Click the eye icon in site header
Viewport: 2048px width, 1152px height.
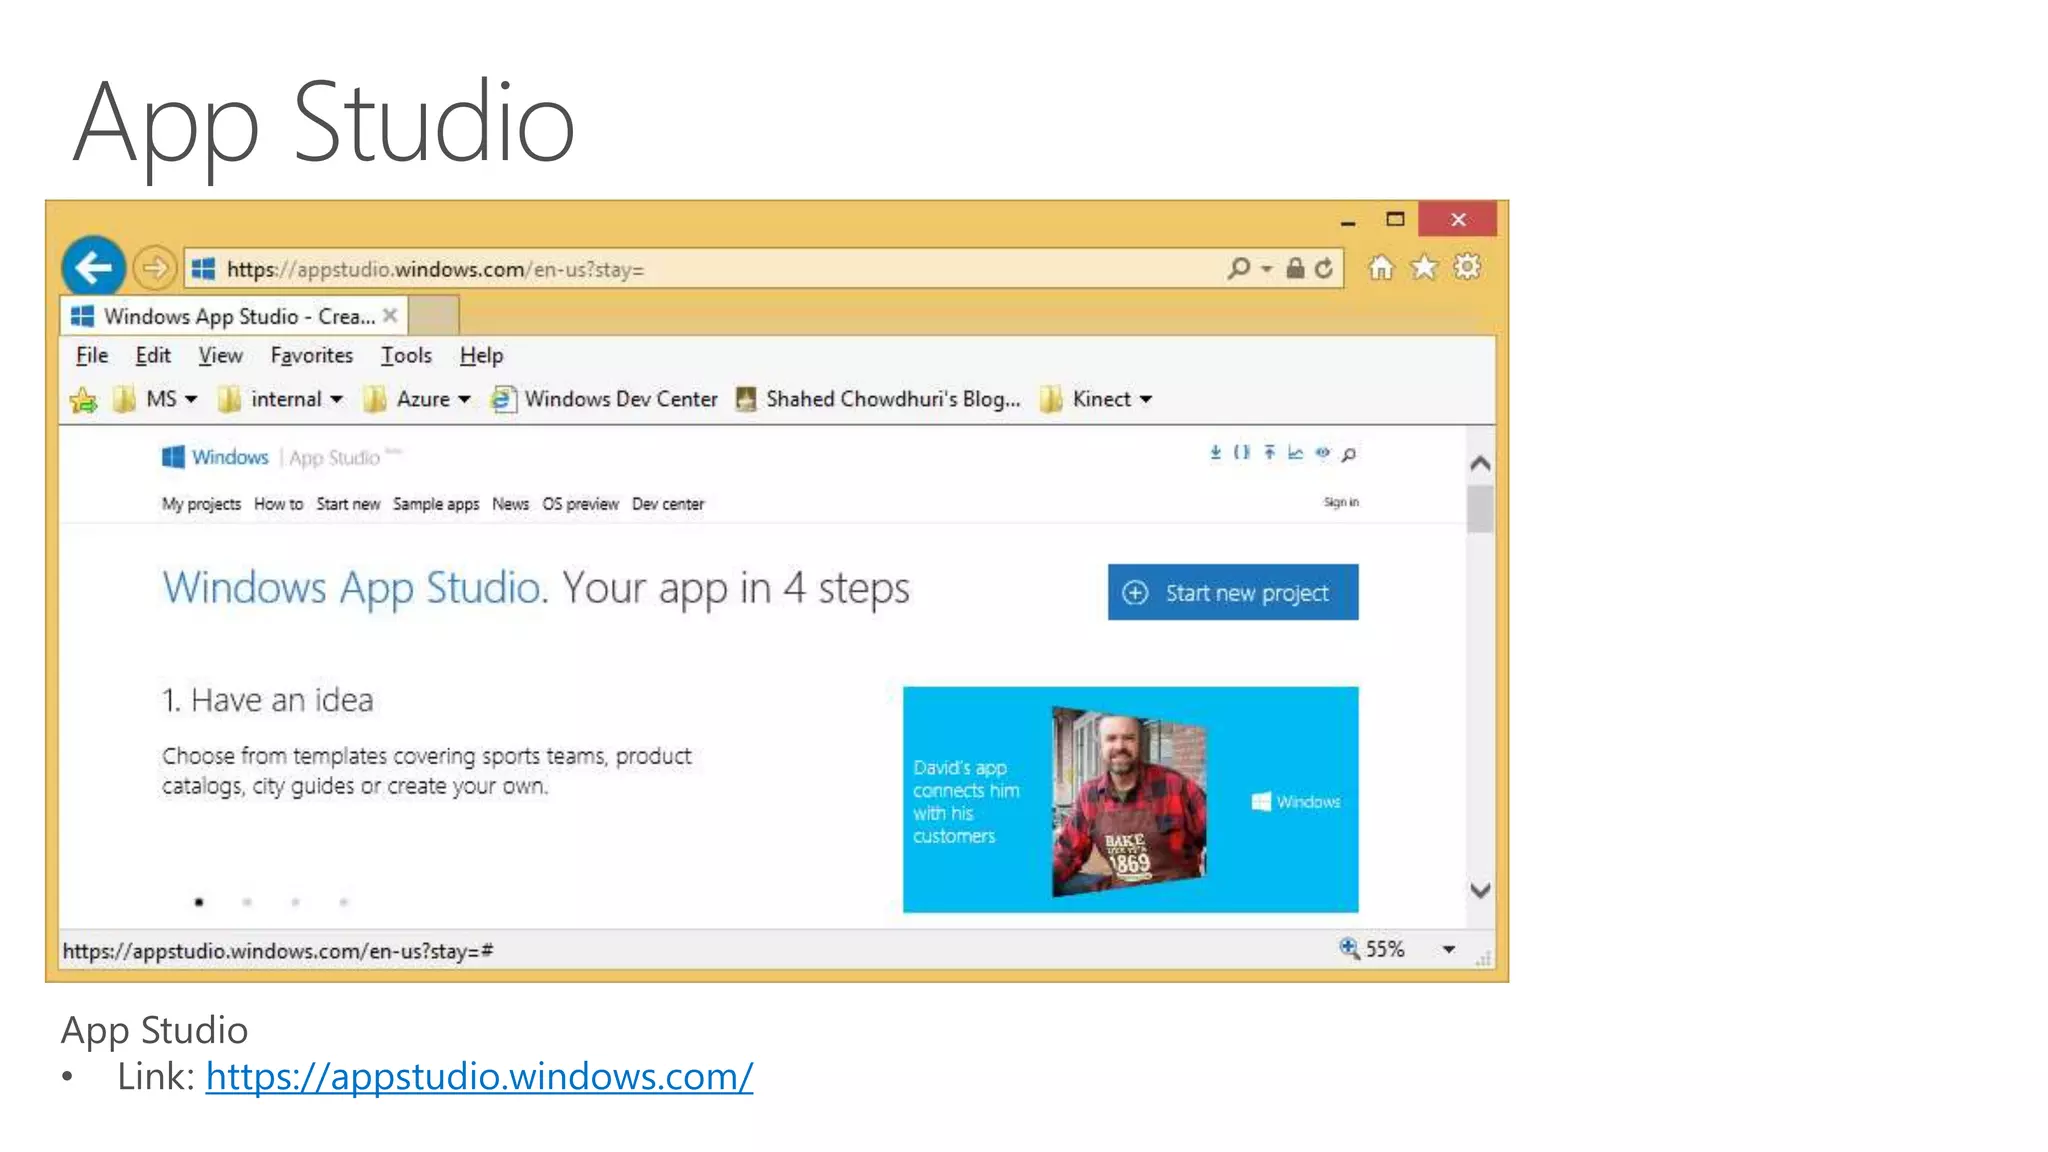pyautogui.click(x=1323, y=453)
